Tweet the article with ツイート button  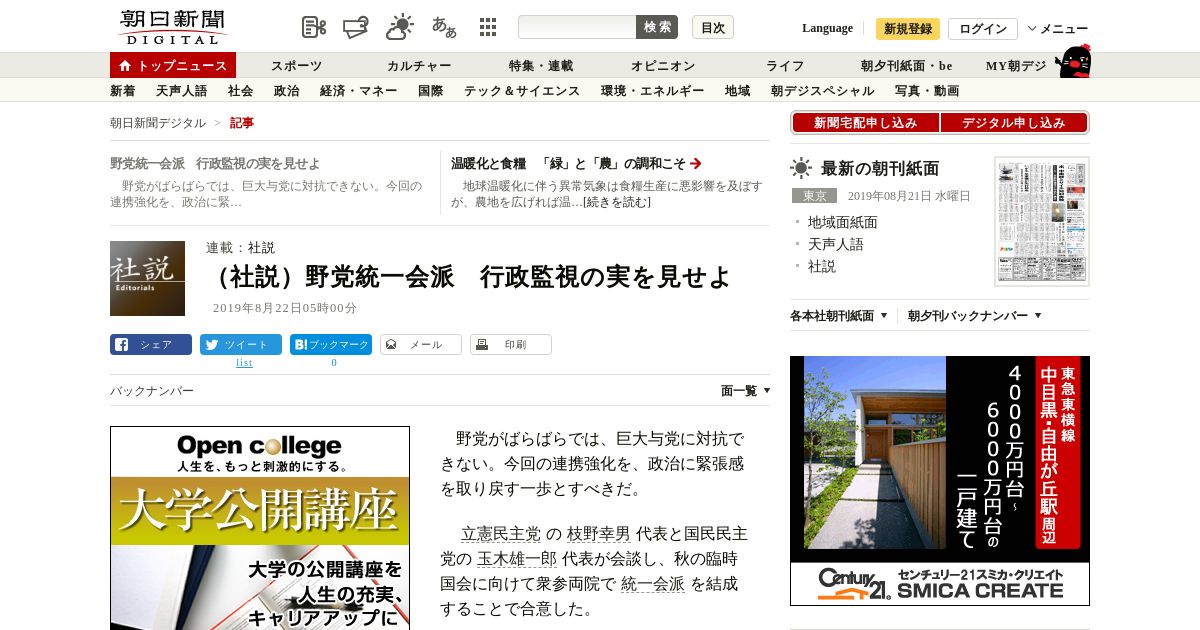coord(241,344)
